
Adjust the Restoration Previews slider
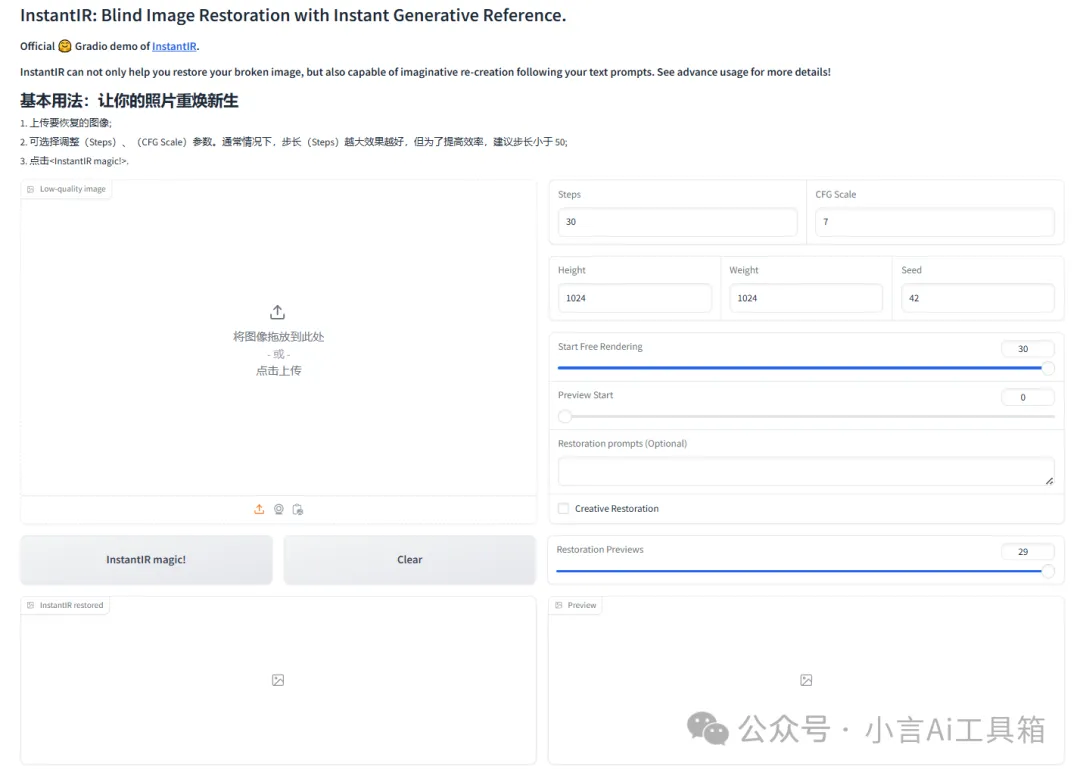coord(805,571)
